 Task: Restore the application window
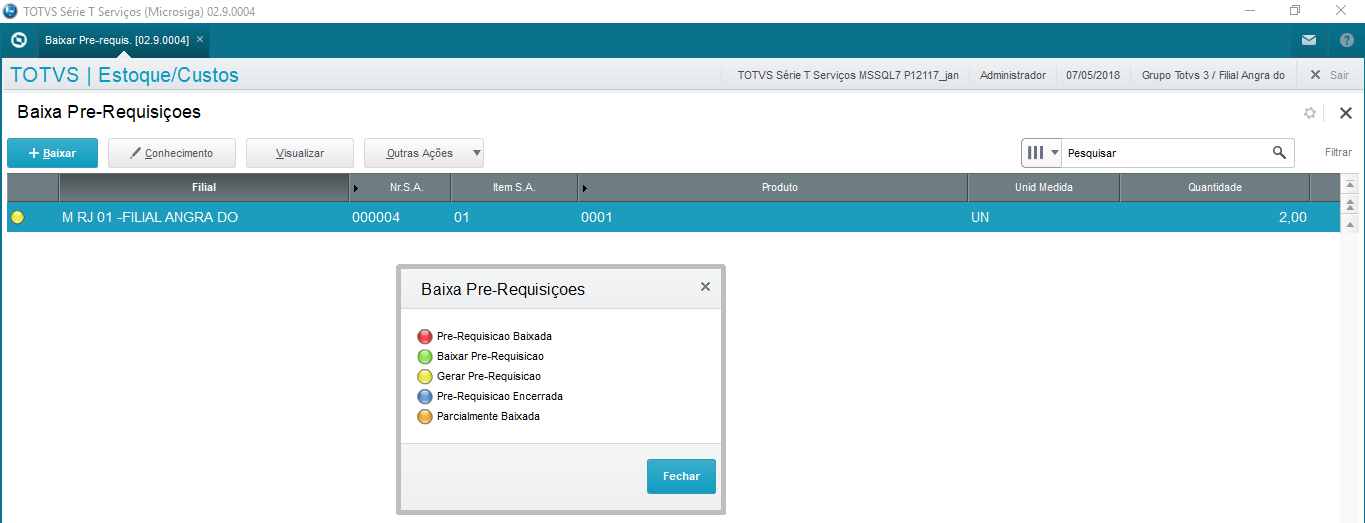[x=1295, y=10]
